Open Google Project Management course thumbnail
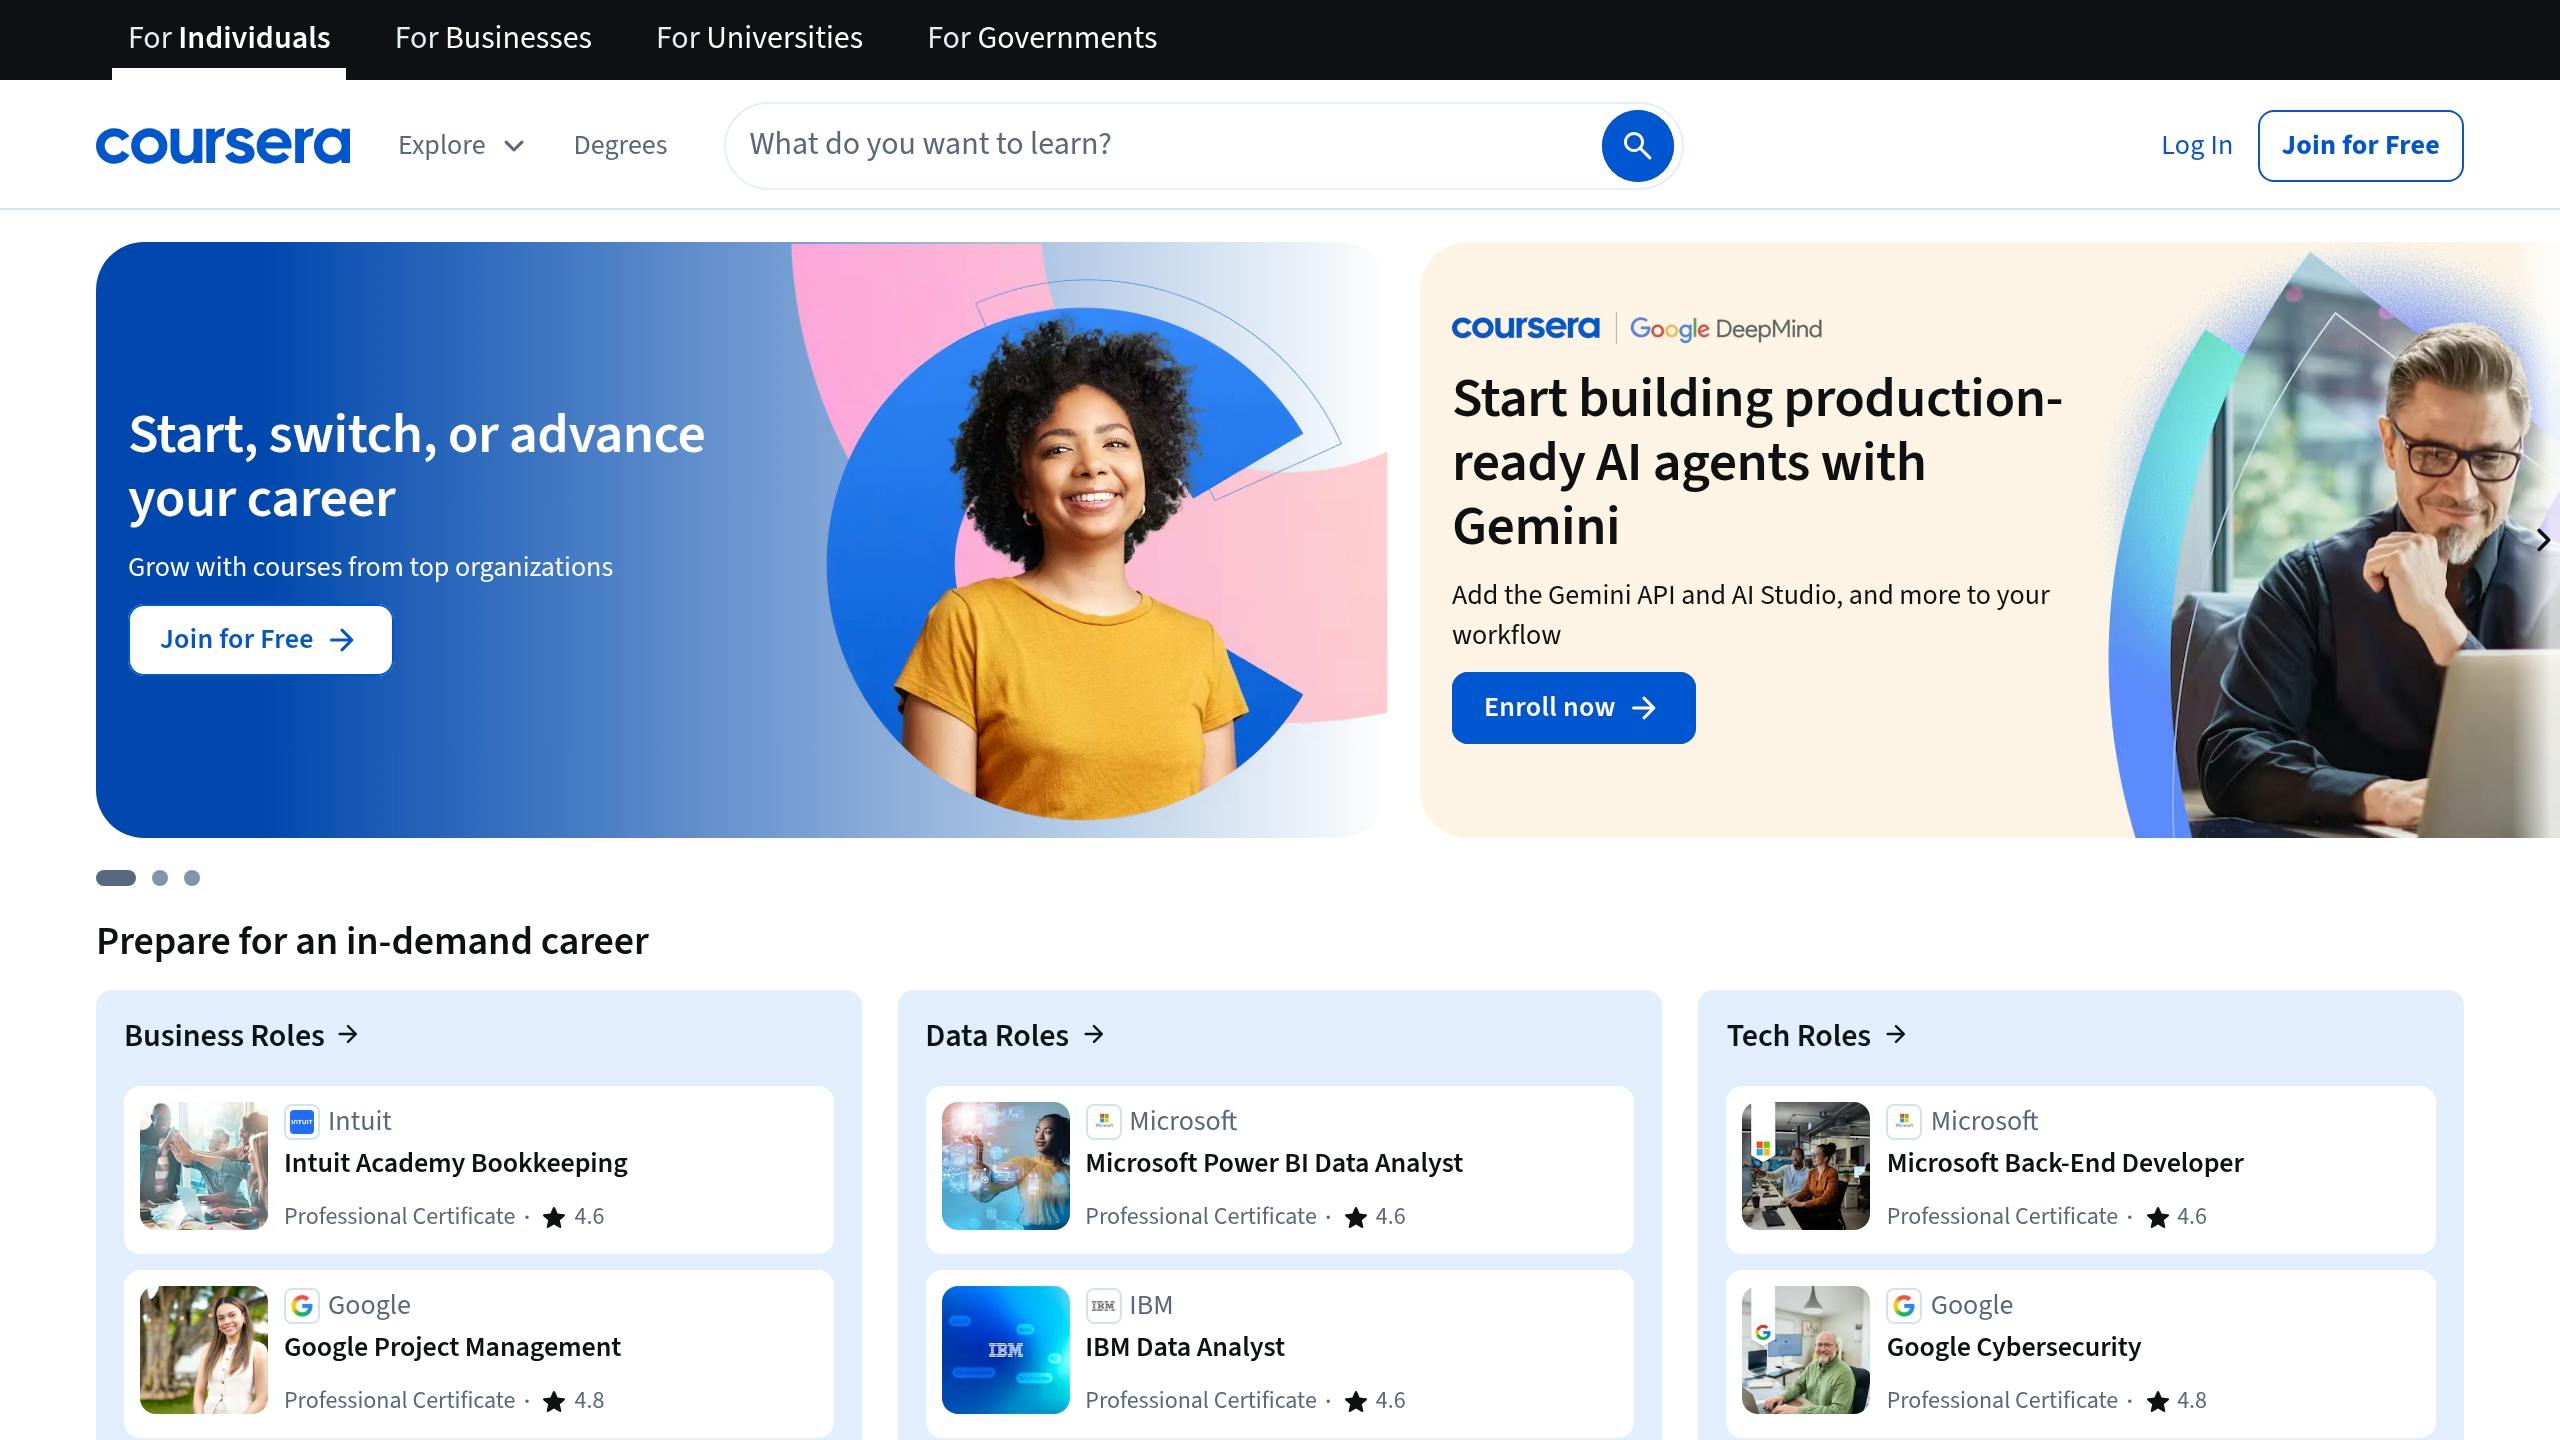This screenshot has height=1440, width=2560. point(204,1350)
